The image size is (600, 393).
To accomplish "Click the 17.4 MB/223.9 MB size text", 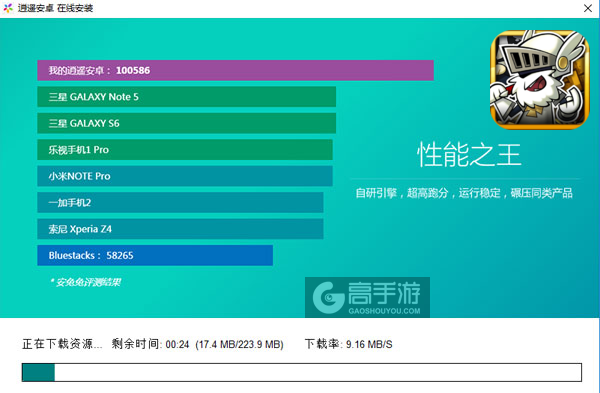I will click(240, 344).
